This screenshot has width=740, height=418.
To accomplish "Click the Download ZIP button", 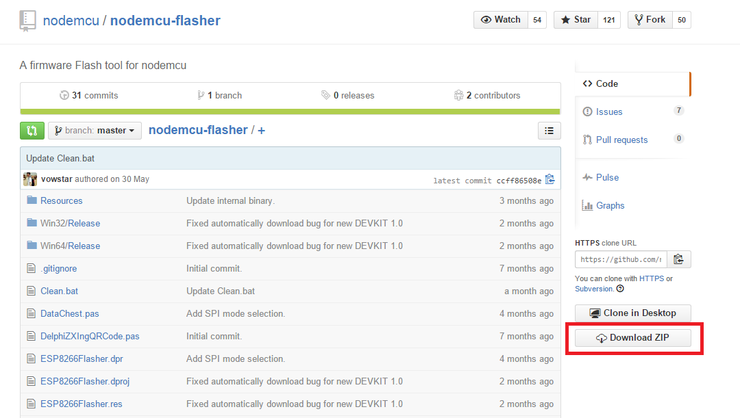I will click(x=633, y=338).
